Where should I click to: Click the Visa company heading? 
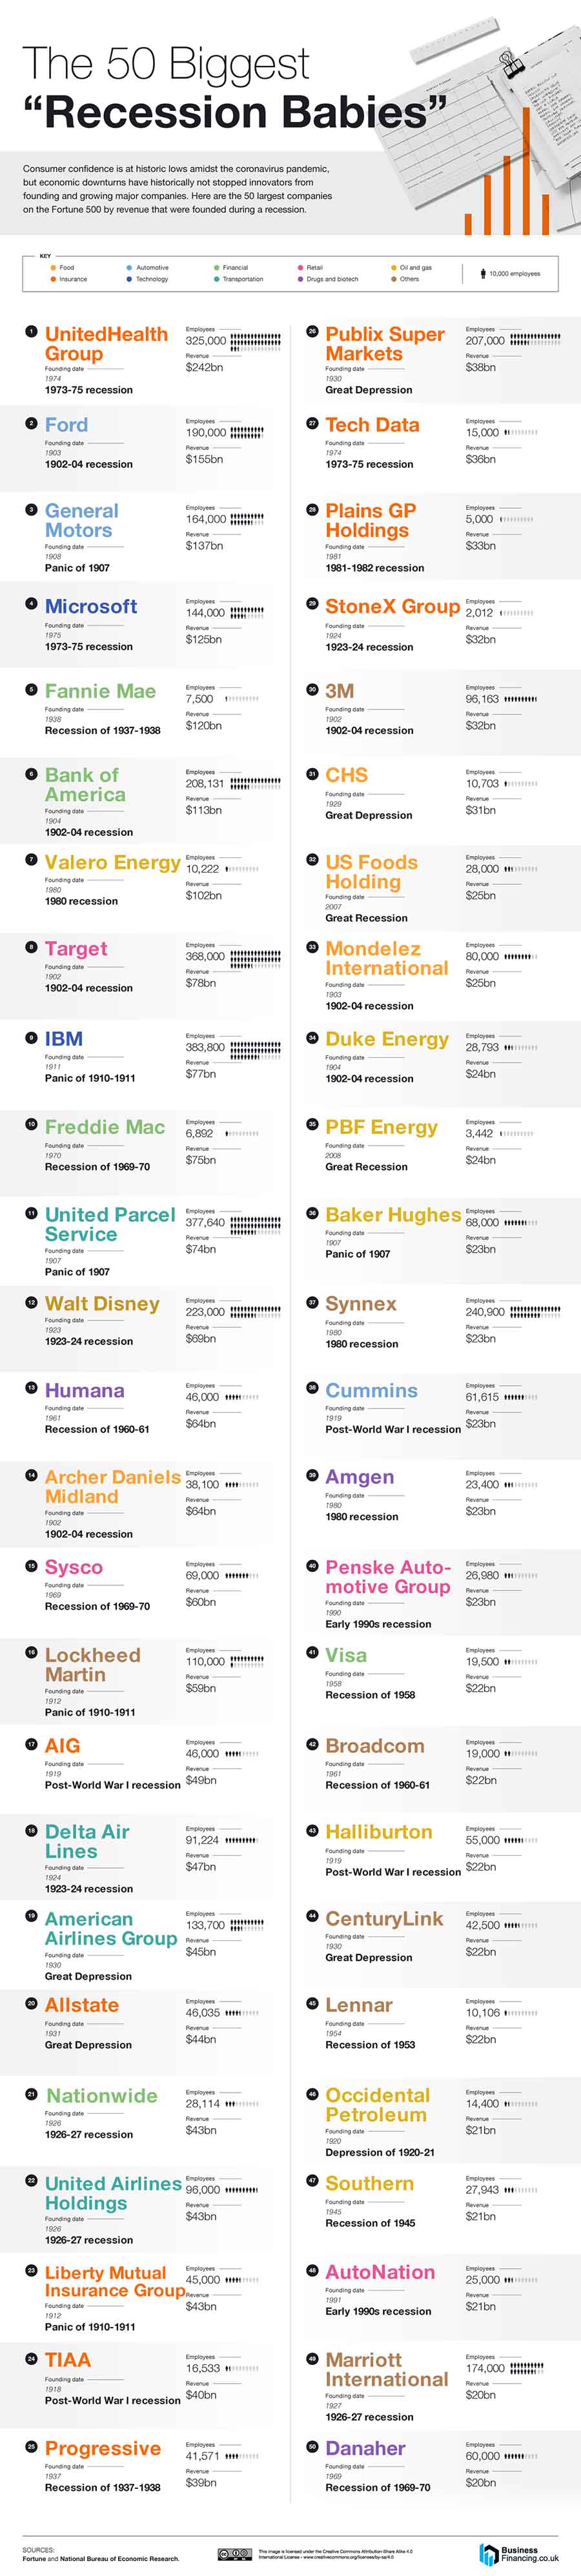pyautogui.click(x=346, y=1655)
